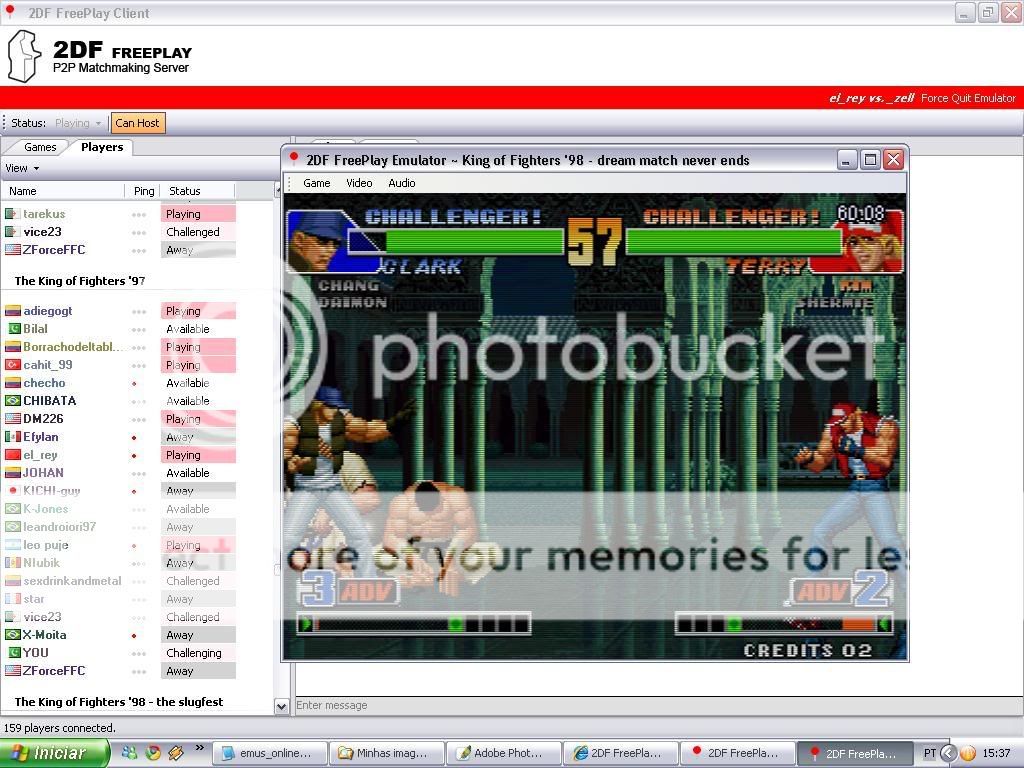This screenshot has height=768, width=1024.
Task: Click Force Quit Emulator link
Action: pyautogui.click(x=967, y=98)
